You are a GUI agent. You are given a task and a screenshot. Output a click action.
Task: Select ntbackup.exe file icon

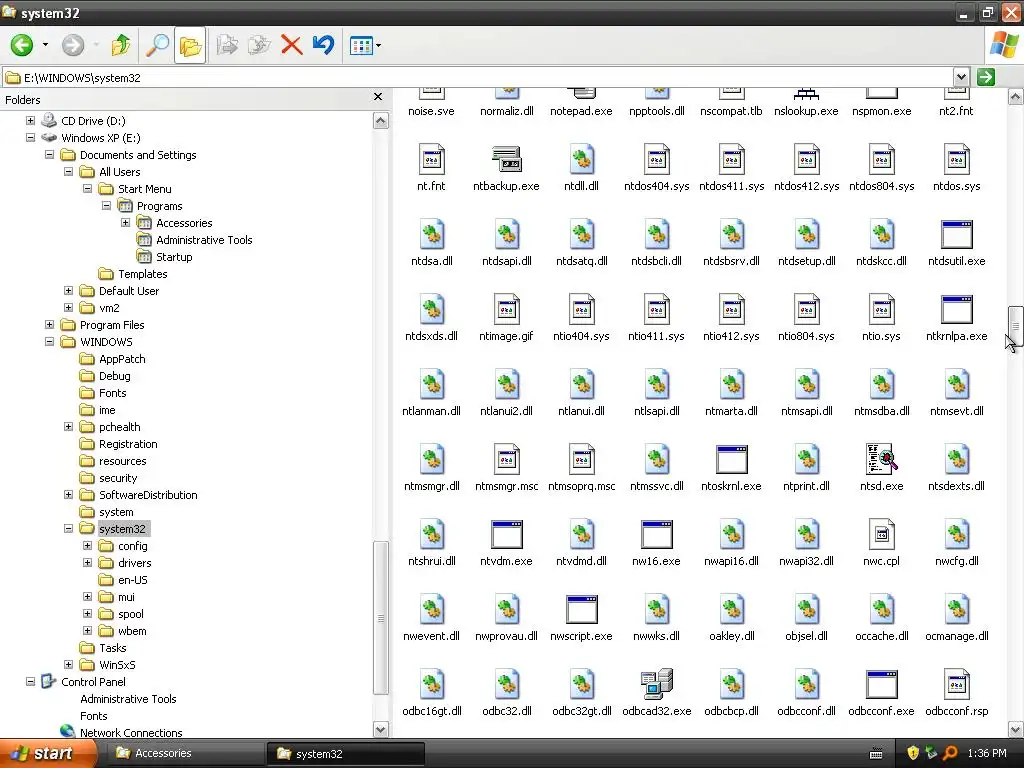506,159
